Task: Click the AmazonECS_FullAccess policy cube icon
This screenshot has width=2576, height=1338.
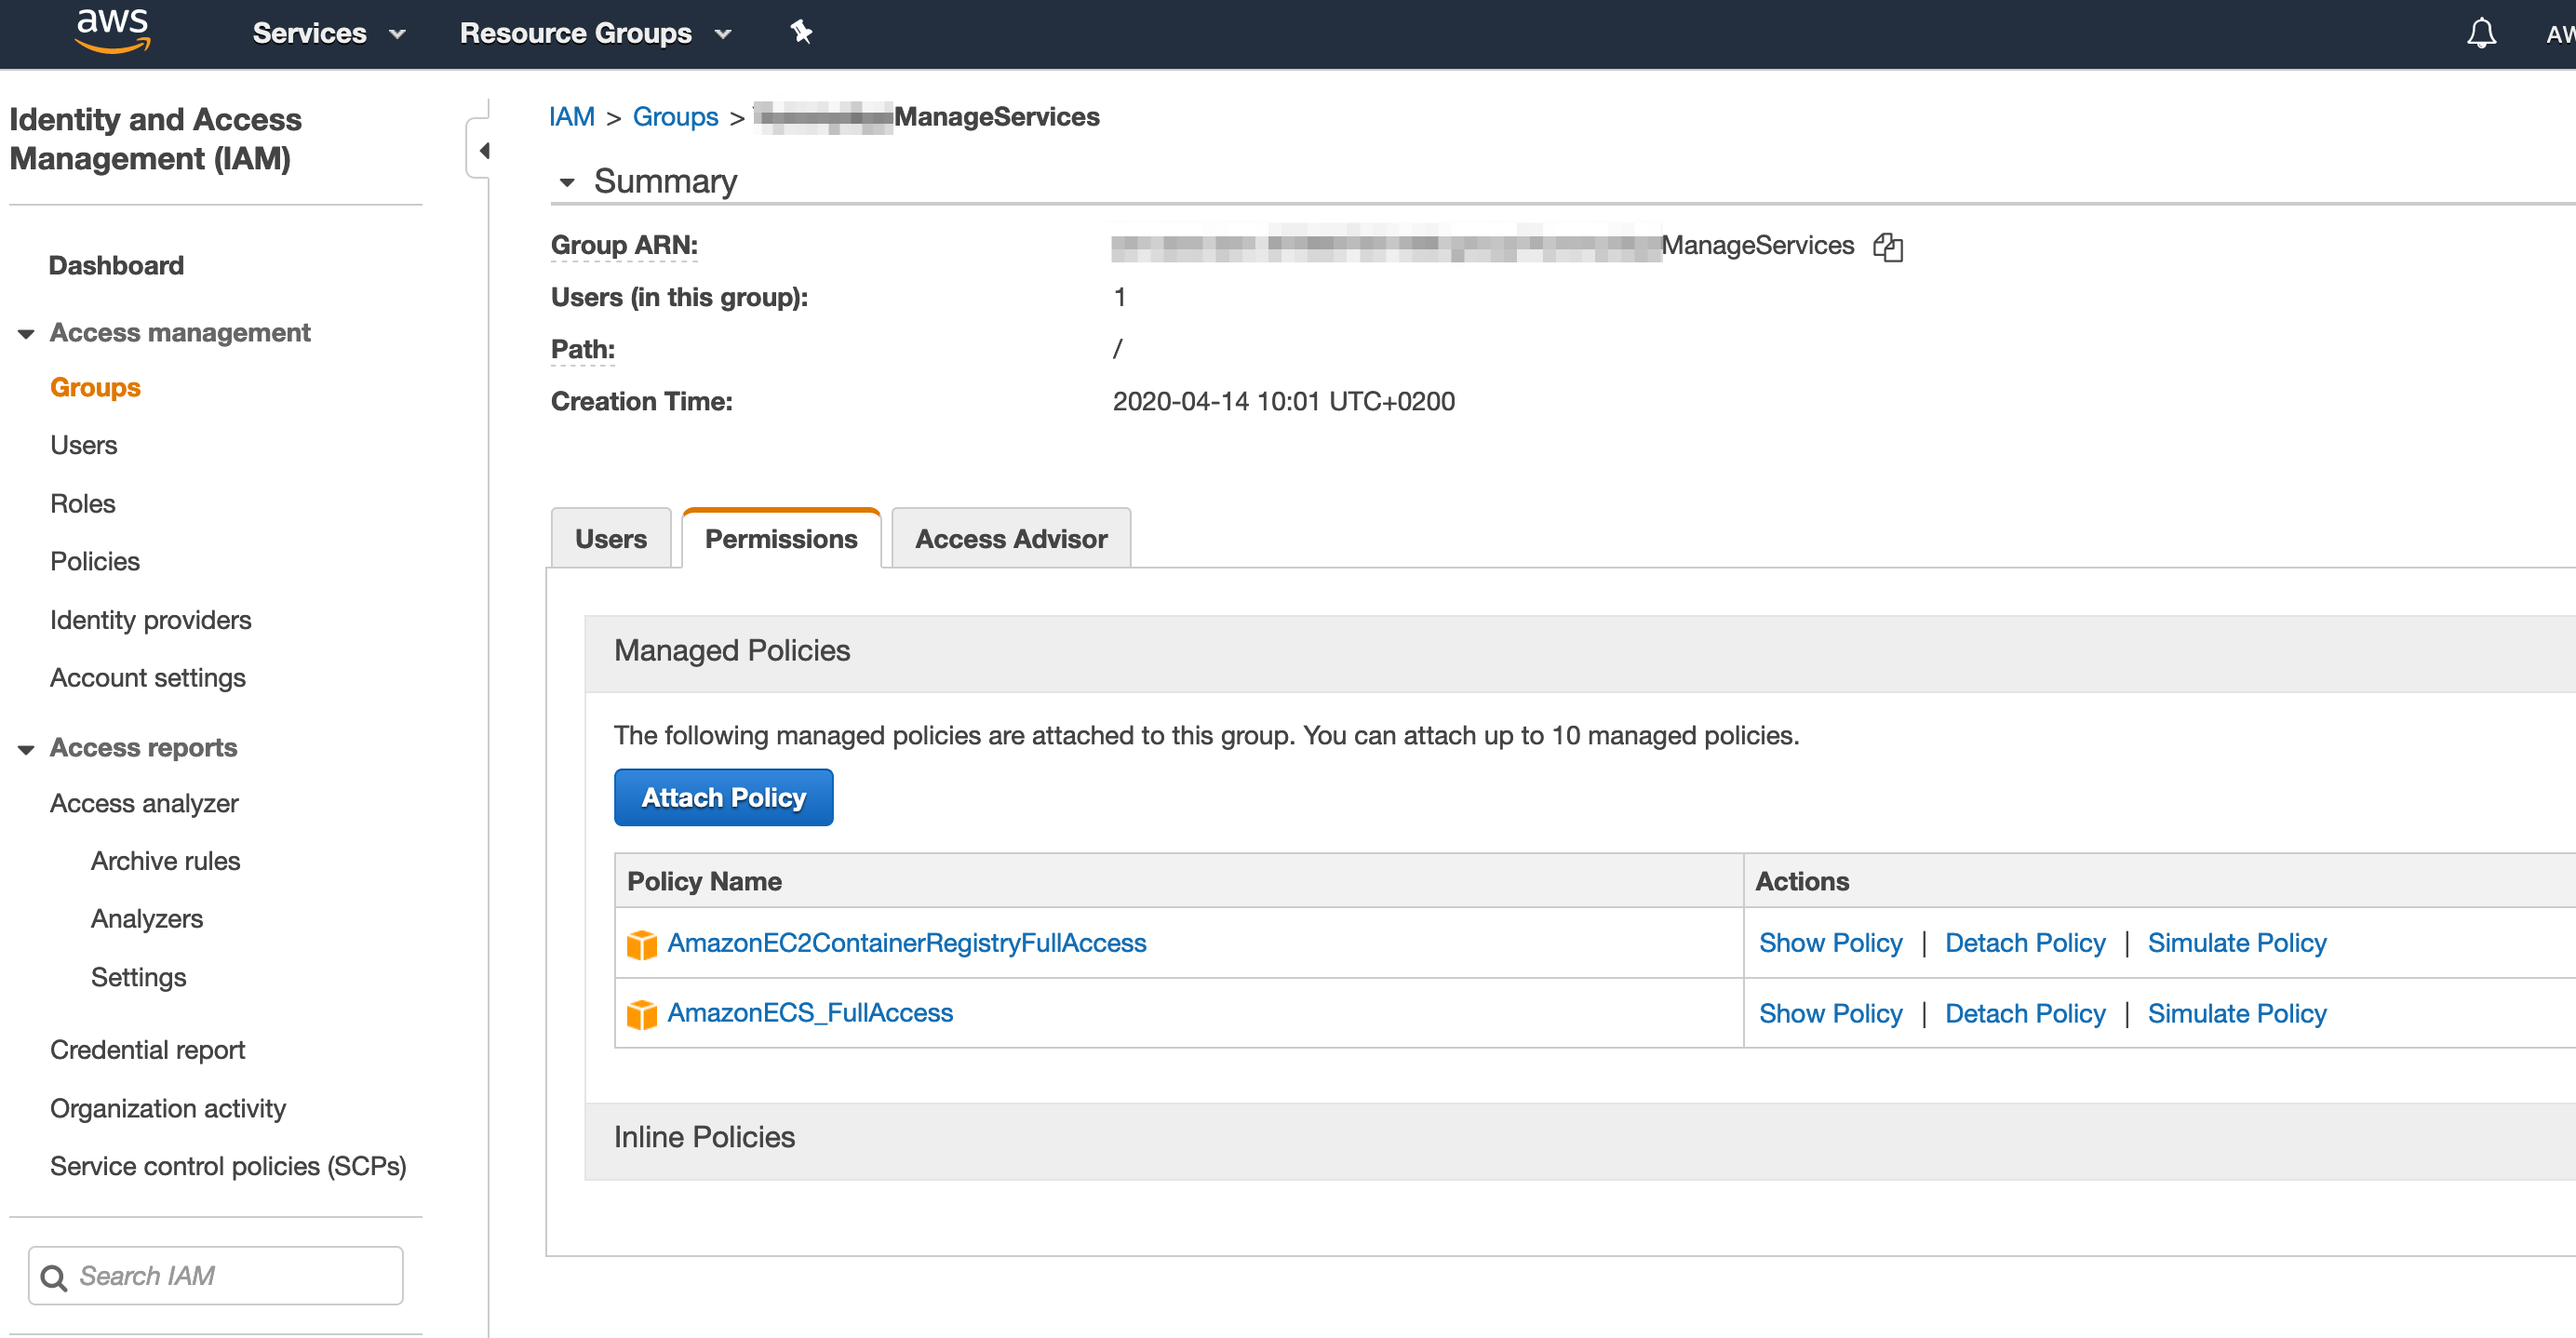Action: (641, 1013)
